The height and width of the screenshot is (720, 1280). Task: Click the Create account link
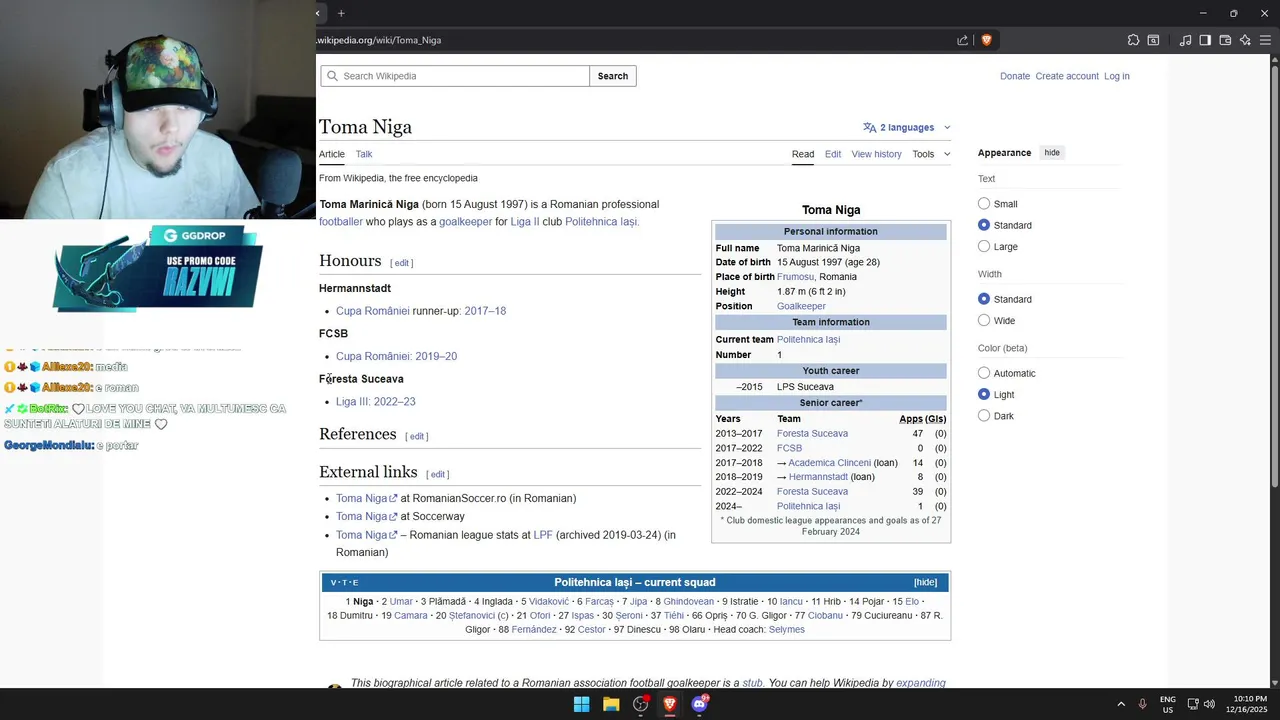click(1067, 76)
